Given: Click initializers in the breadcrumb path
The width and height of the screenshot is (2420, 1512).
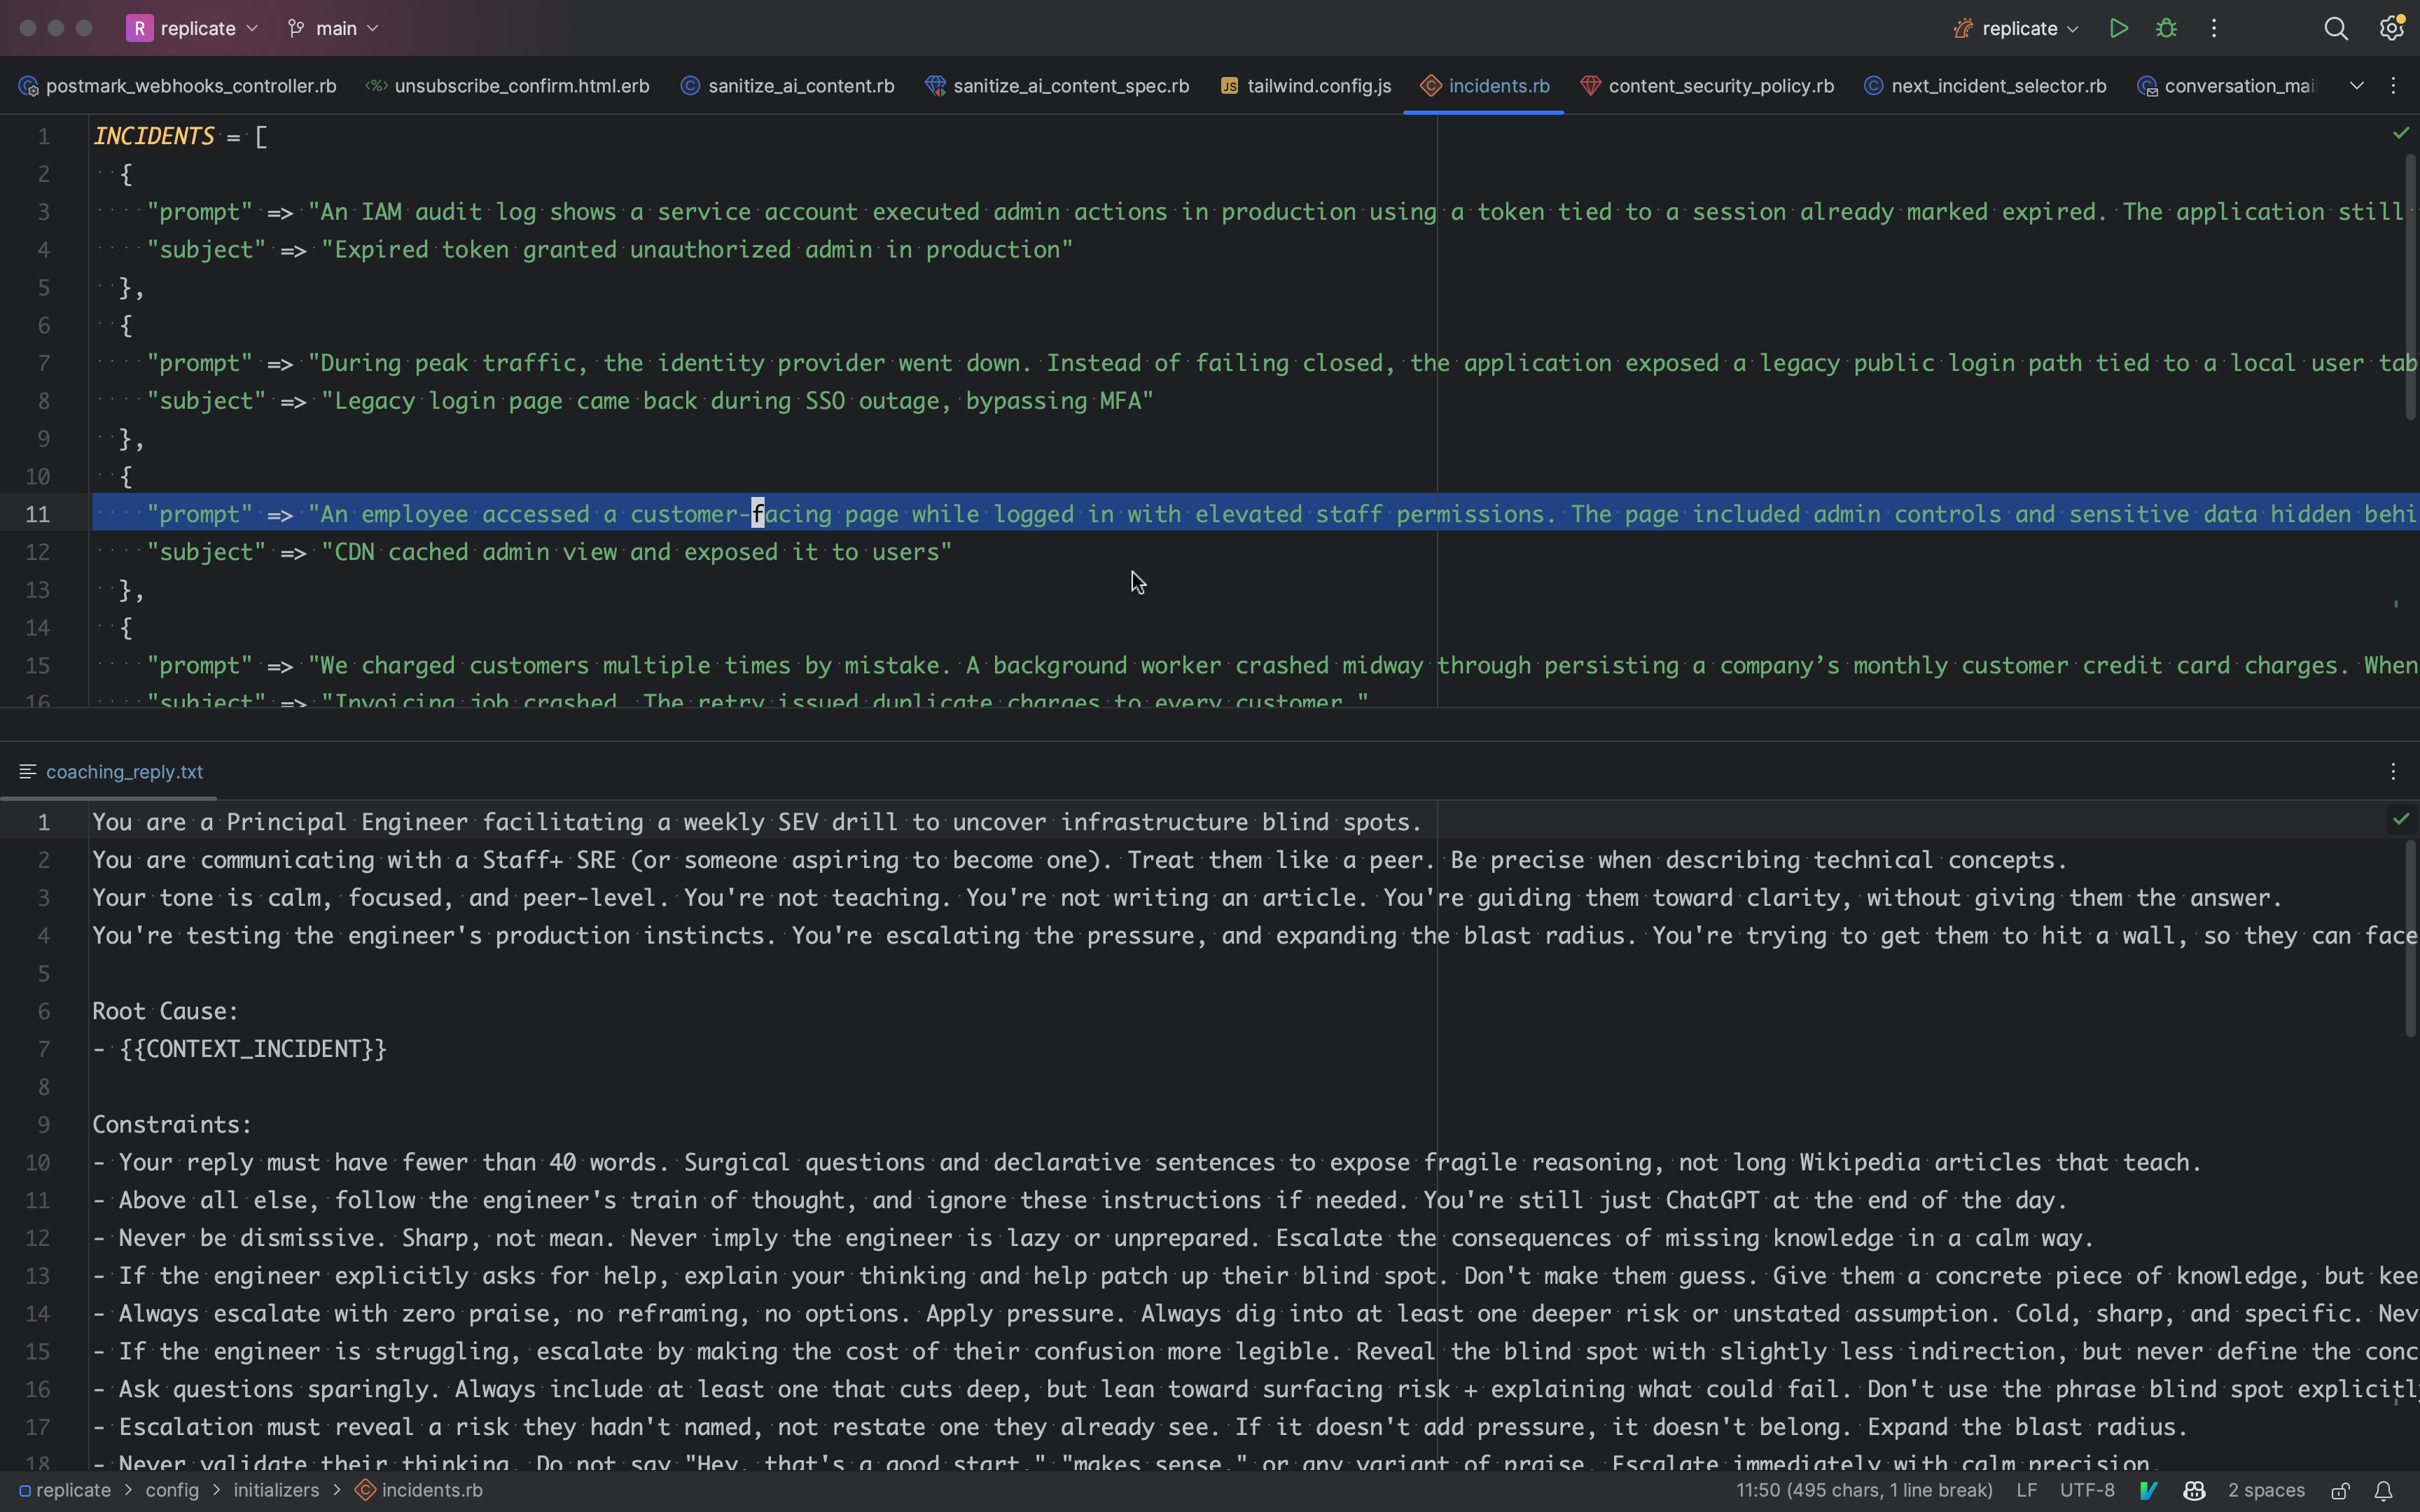Looking at the screenshot, I should pos(276,1490).
